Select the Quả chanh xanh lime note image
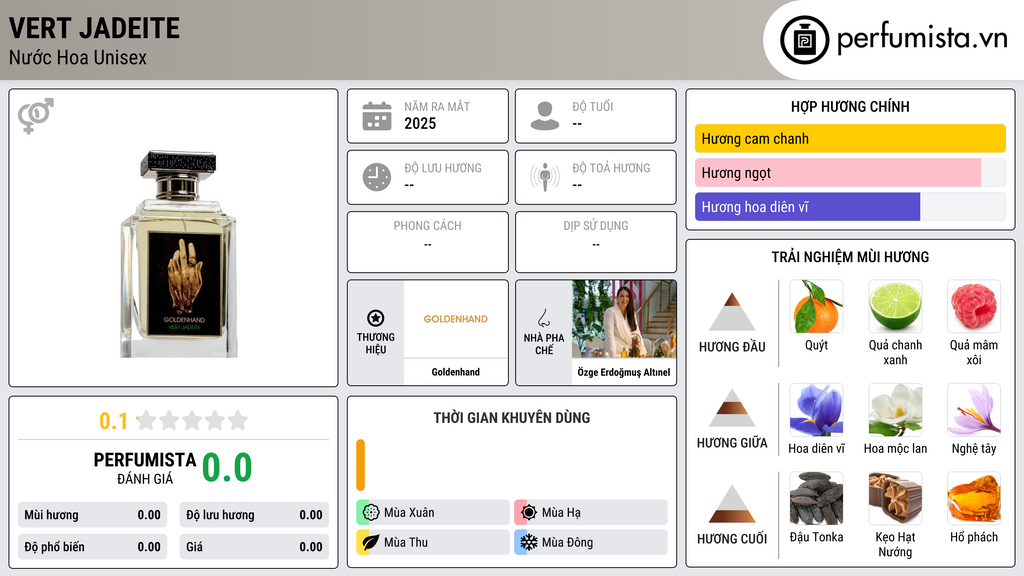 pyautogui.click(x=895, y=306)
